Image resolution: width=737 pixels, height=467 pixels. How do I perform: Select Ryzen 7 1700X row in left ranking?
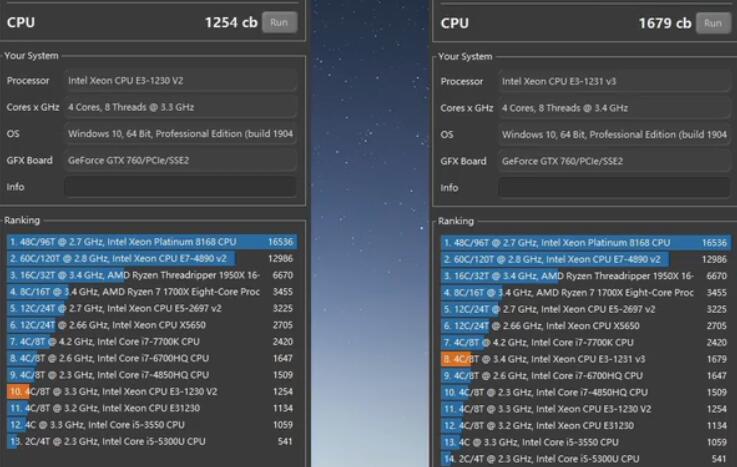click(x=151, y=292)
